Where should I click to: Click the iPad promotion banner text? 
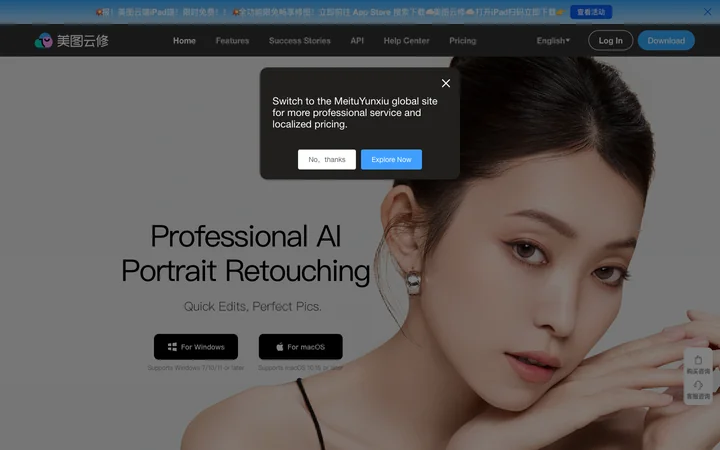tap(330, 12)
